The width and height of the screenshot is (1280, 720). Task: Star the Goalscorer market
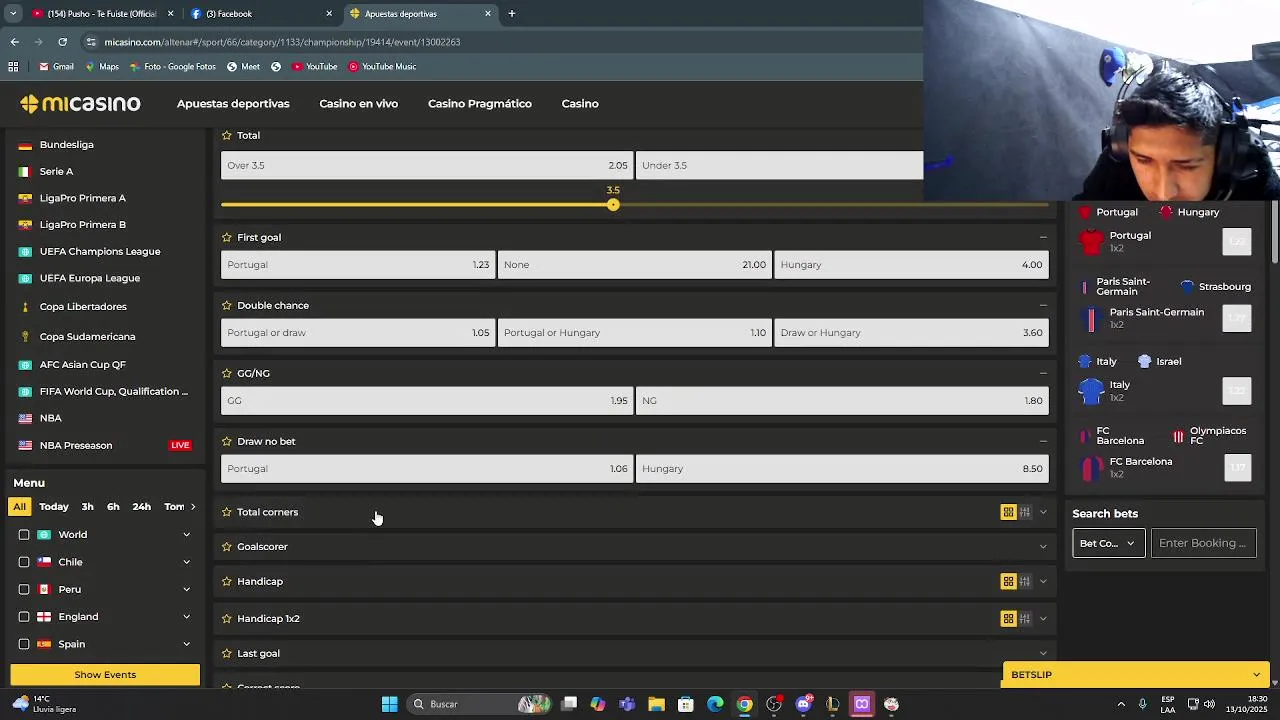click(227, 547)
